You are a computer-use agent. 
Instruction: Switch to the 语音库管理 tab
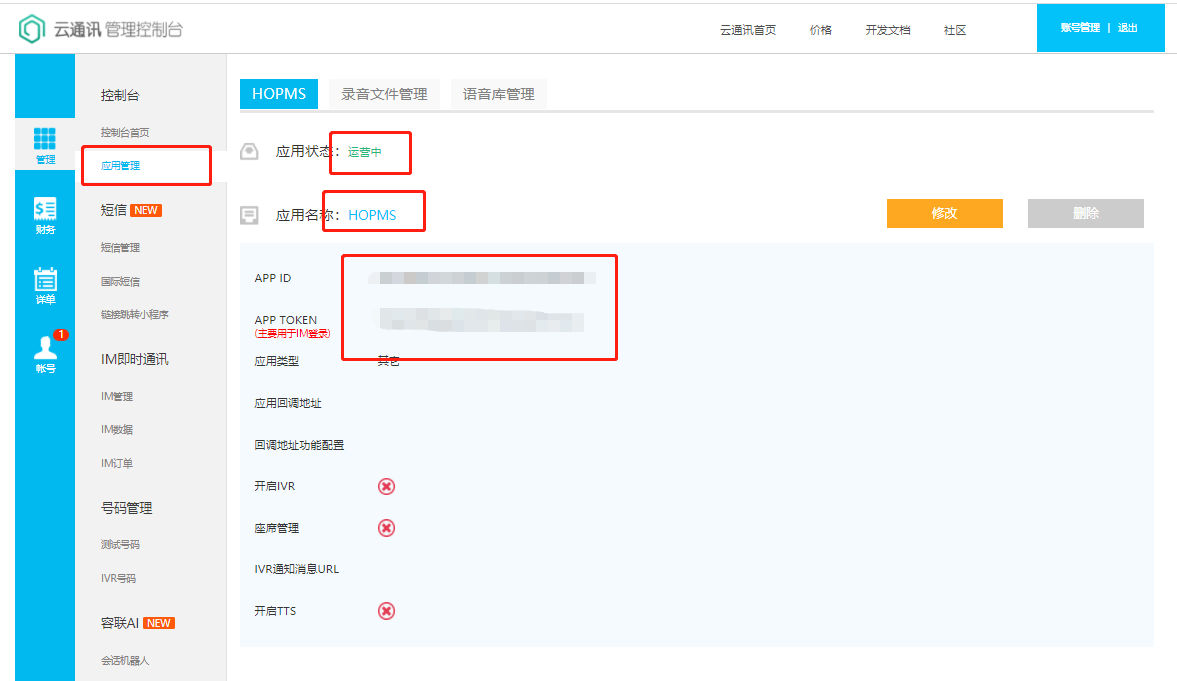tap(498, 94)
